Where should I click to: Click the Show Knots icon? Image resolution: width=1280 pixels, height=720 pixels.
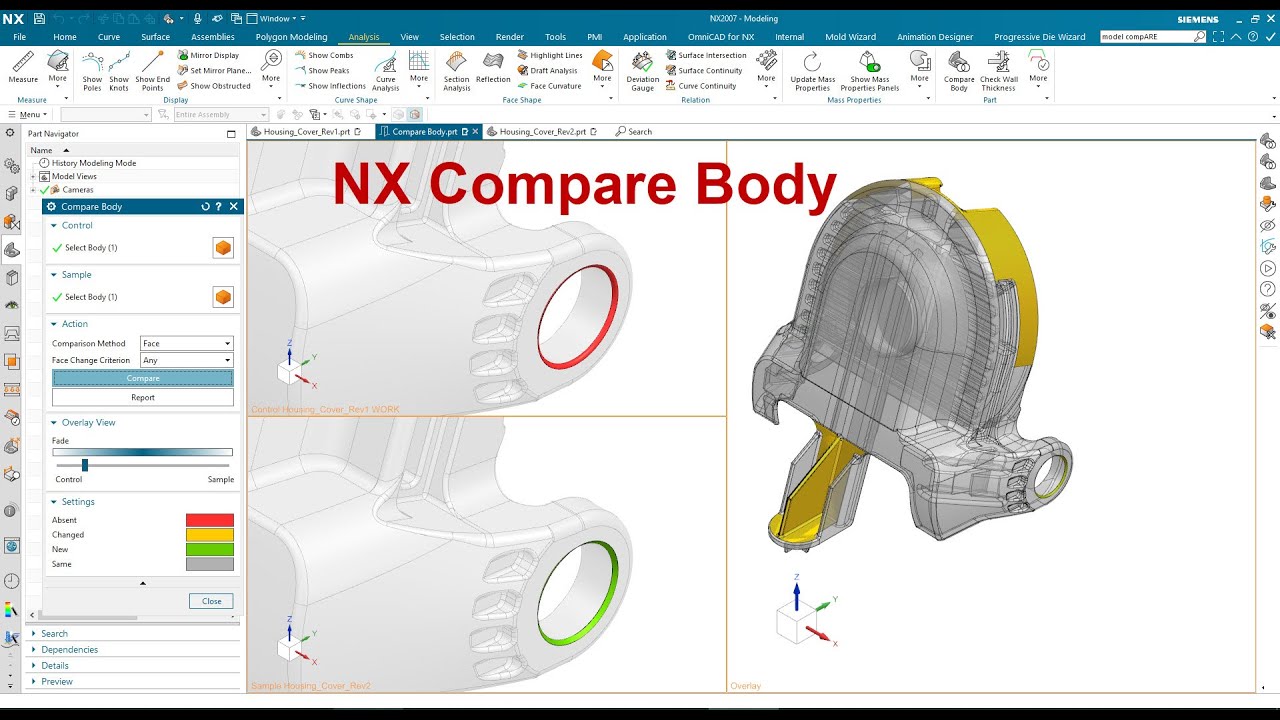click(x=119, y=72)
